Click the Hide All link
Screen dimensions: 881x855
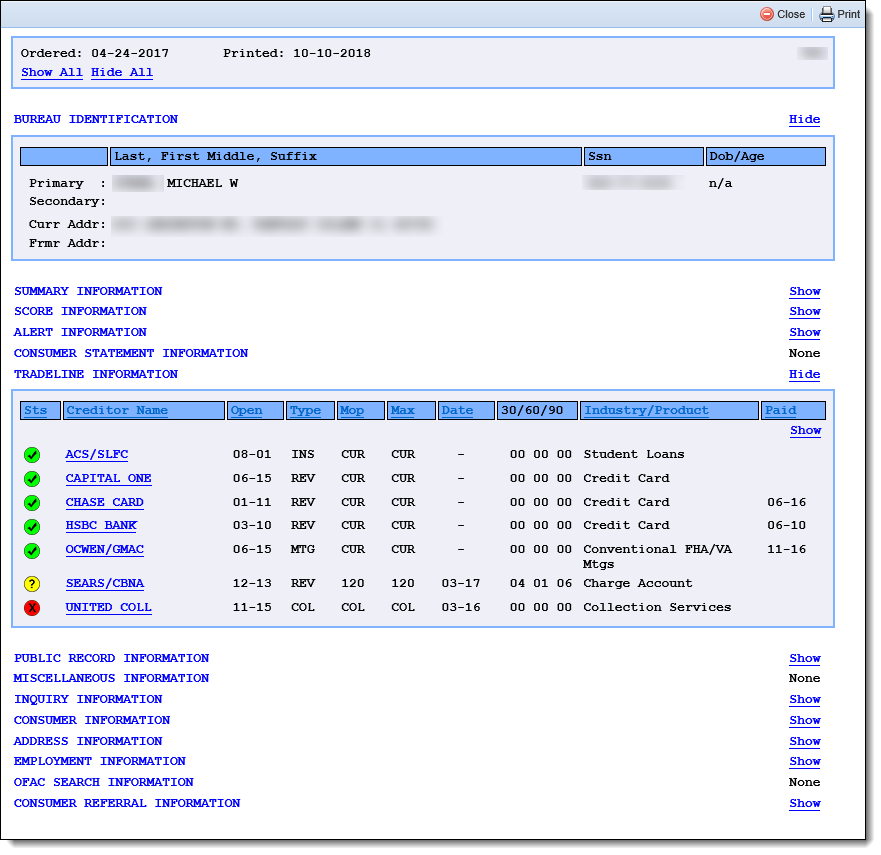coord(122,72)
